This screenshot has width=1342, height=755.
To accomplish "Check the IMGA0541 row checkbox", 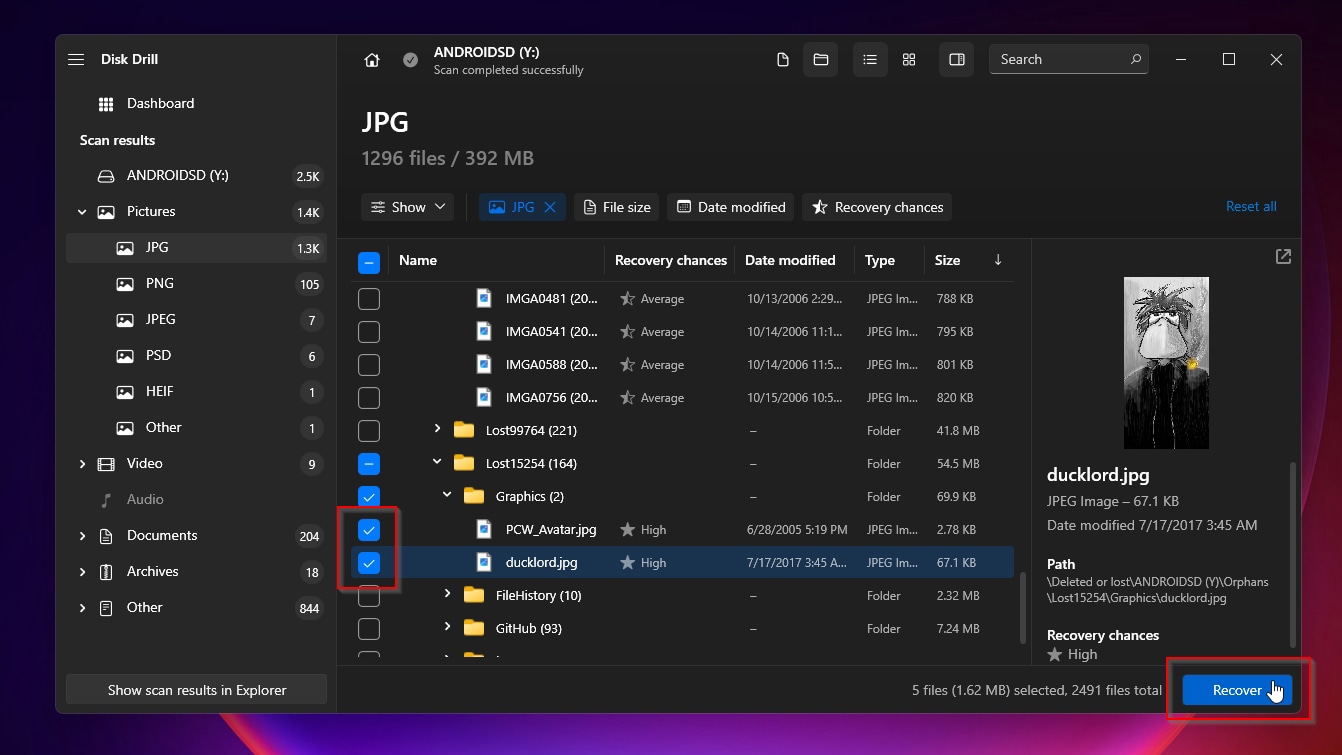I will [x=369, y=332].
